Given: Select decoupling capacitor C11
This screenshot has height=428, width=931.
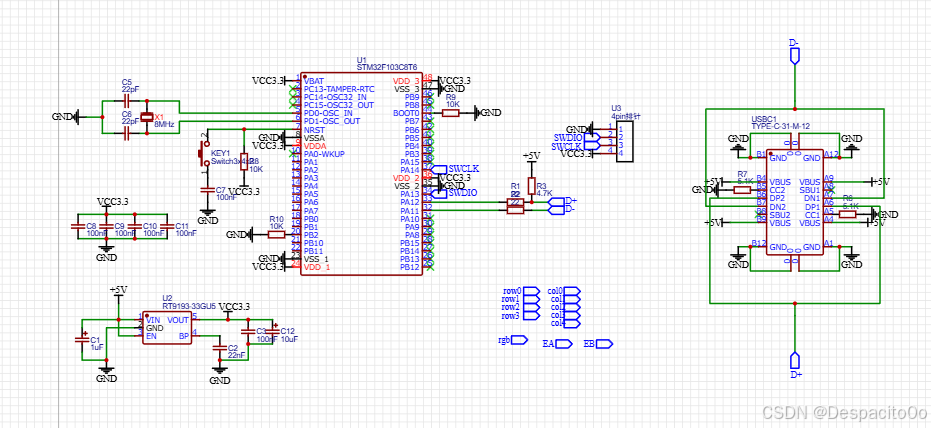Looking at the screenshot, I should (x=166, y=226).
